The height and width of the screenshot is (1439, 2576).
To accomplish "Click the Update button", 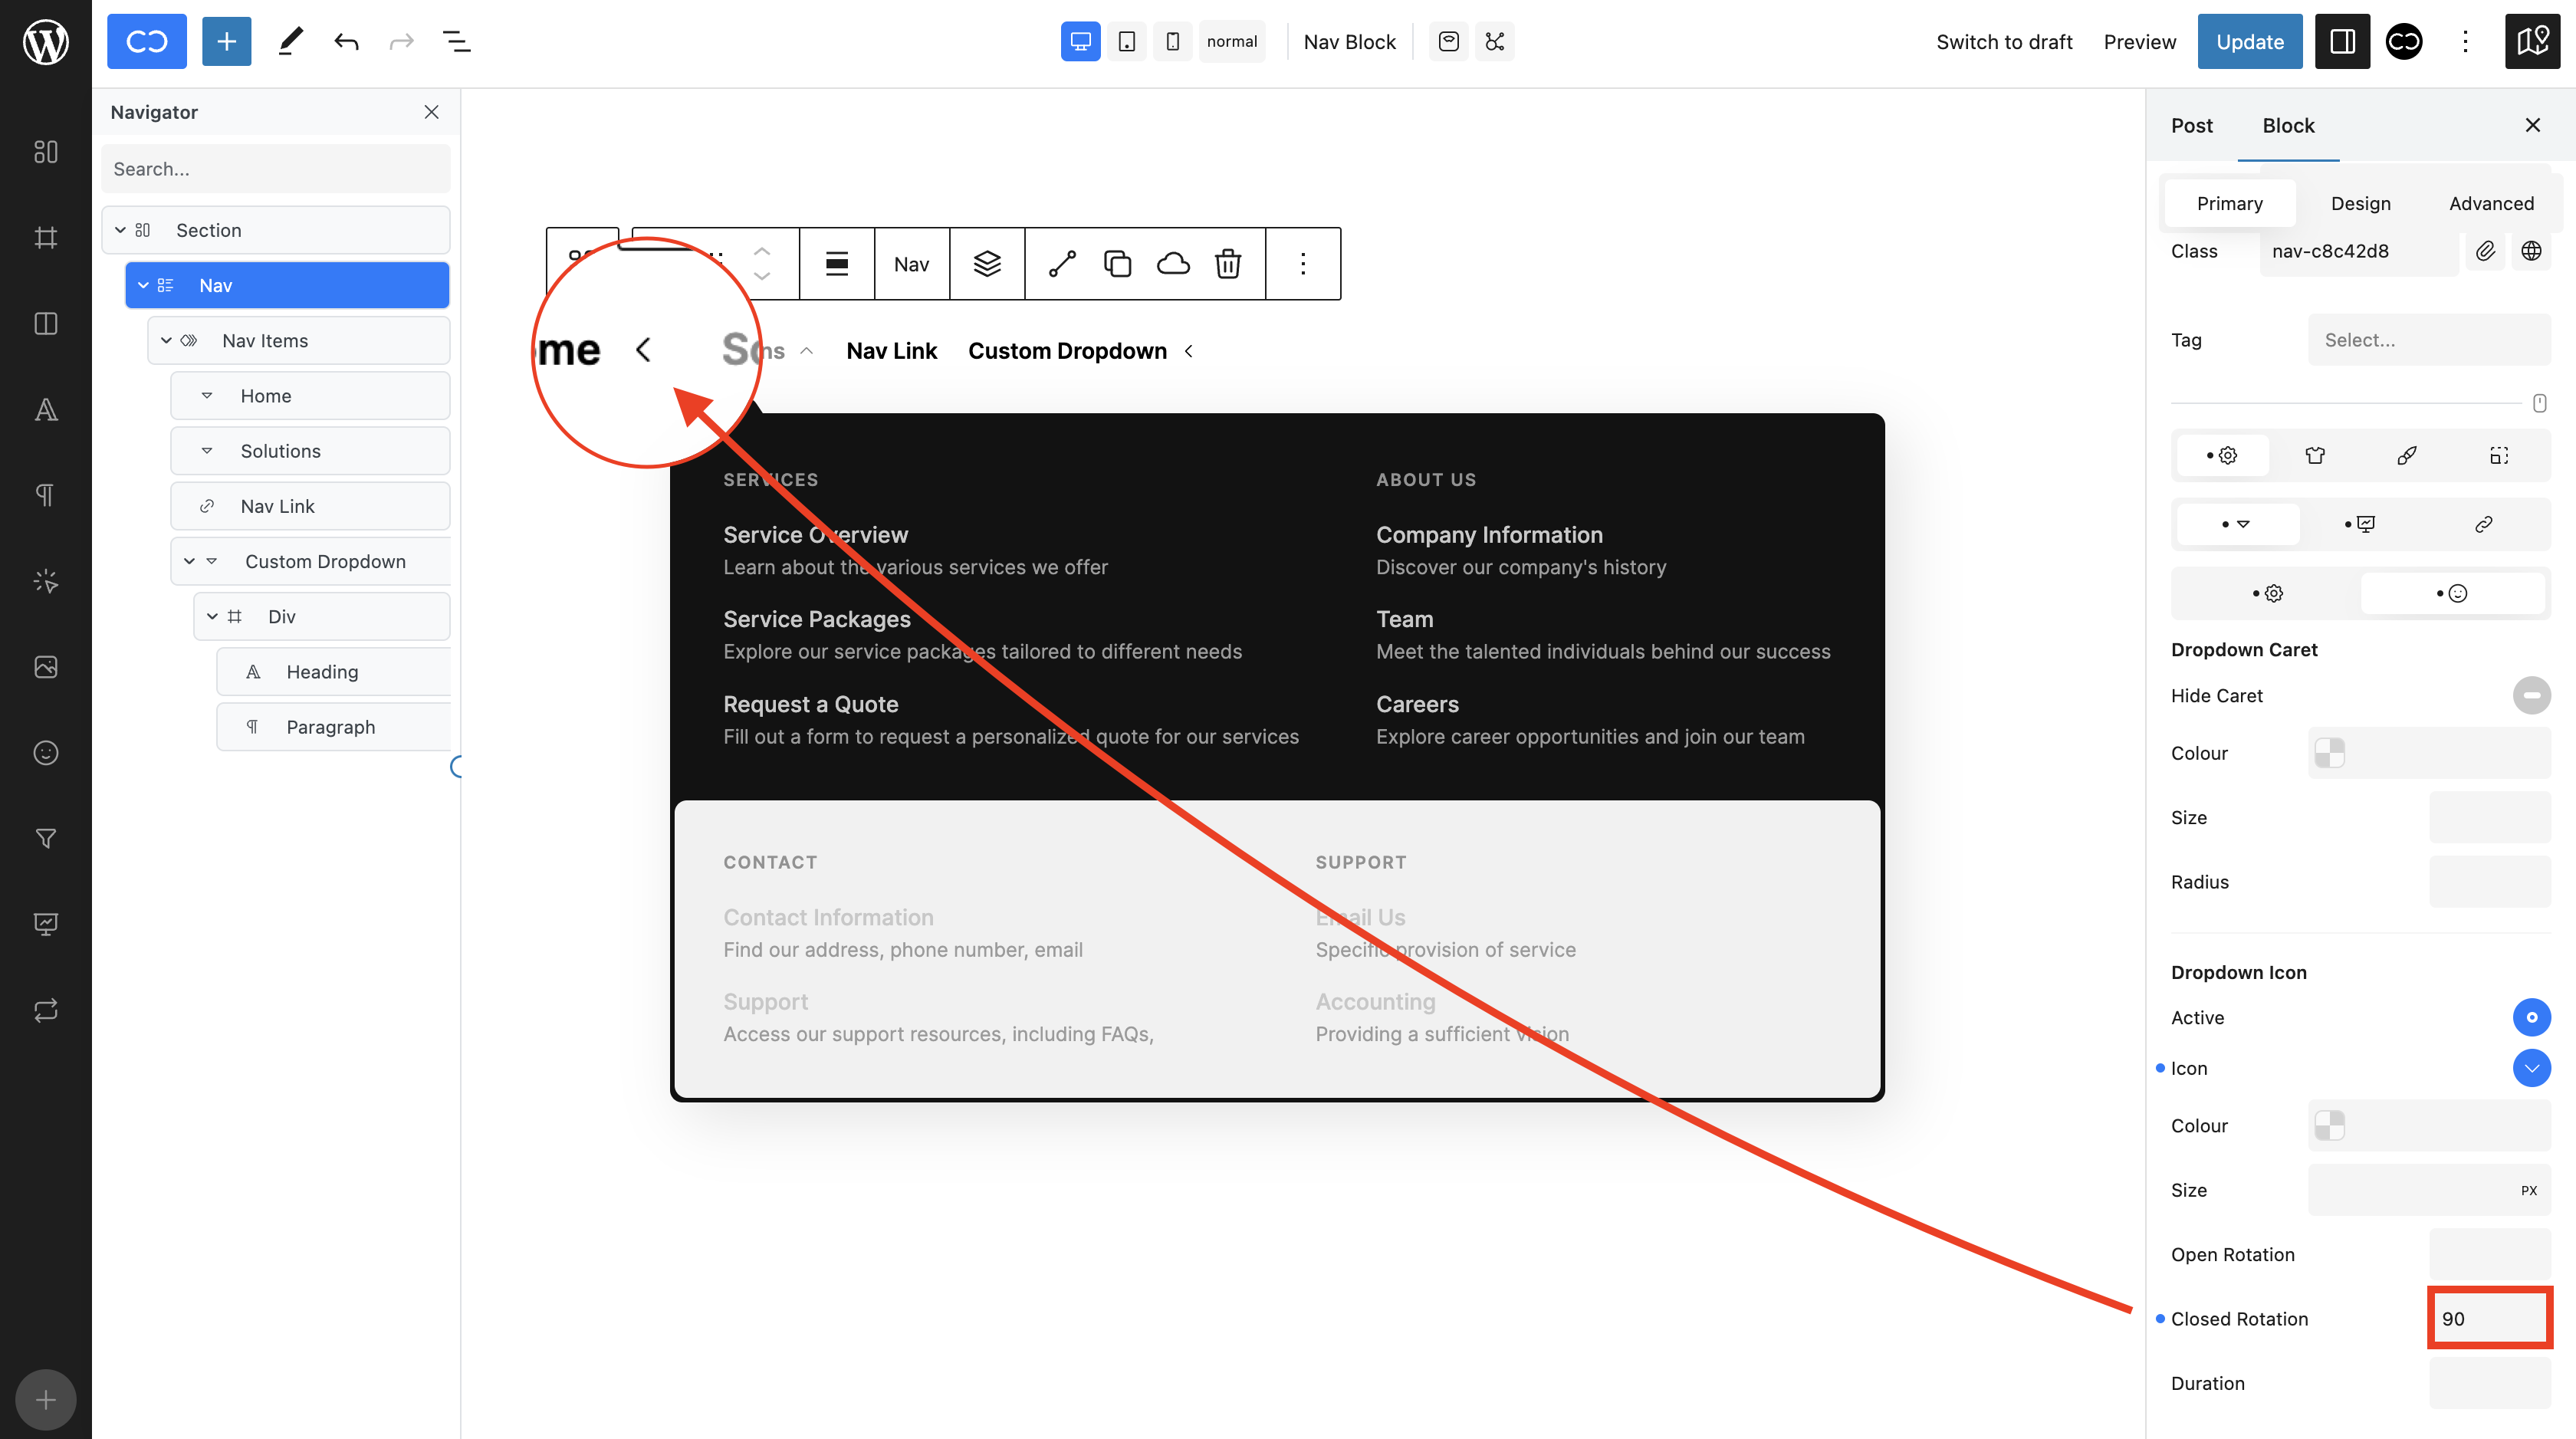I will (2249, 42).
